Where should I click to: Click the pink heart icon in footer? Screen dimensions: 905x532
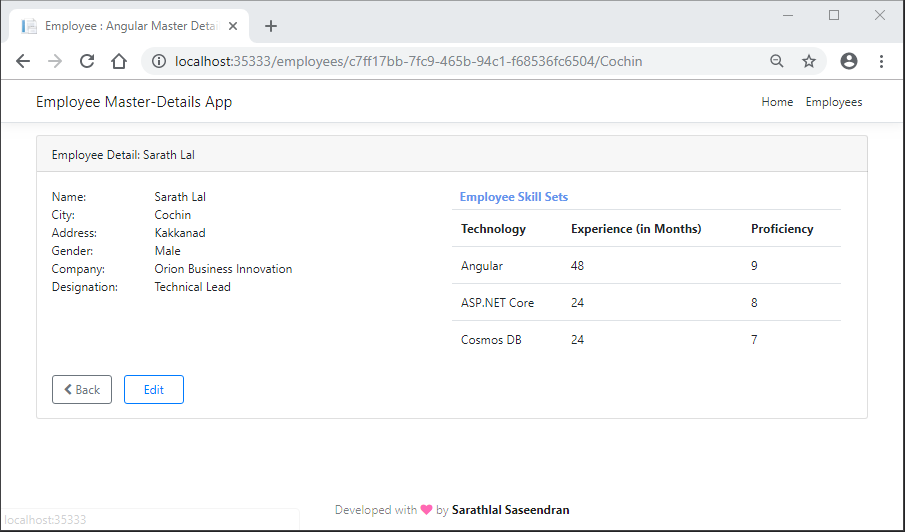pos(427,509)
